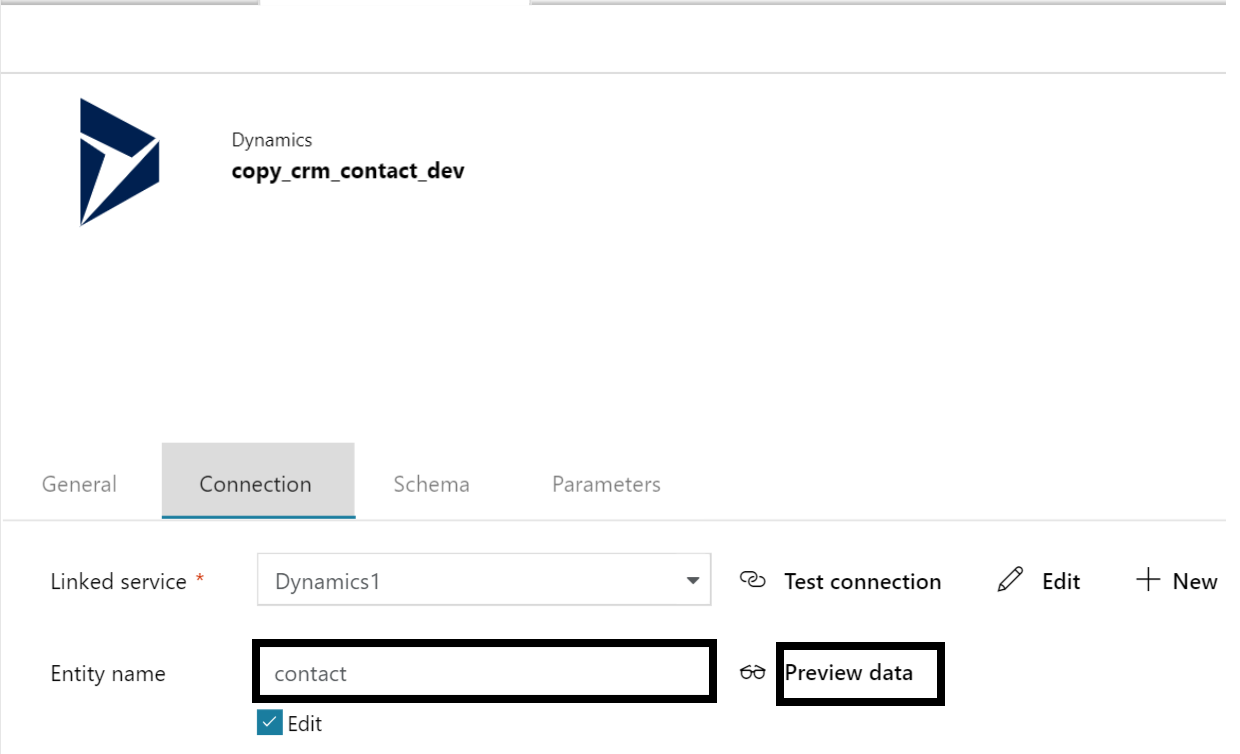The image size is (1240, 754).
Task: Expand the Linked service dropdown arrow
Action: pyautogui.click(x=692, y=581)
